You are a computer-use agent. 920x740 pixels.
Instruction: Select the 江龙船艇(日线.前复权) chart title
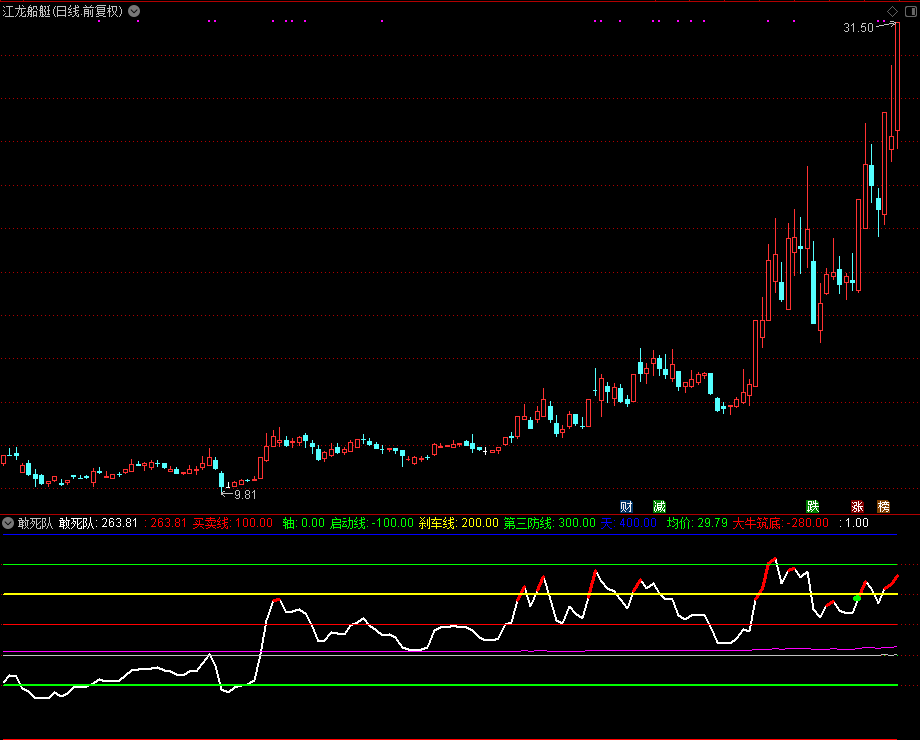(x=63, y=11)
